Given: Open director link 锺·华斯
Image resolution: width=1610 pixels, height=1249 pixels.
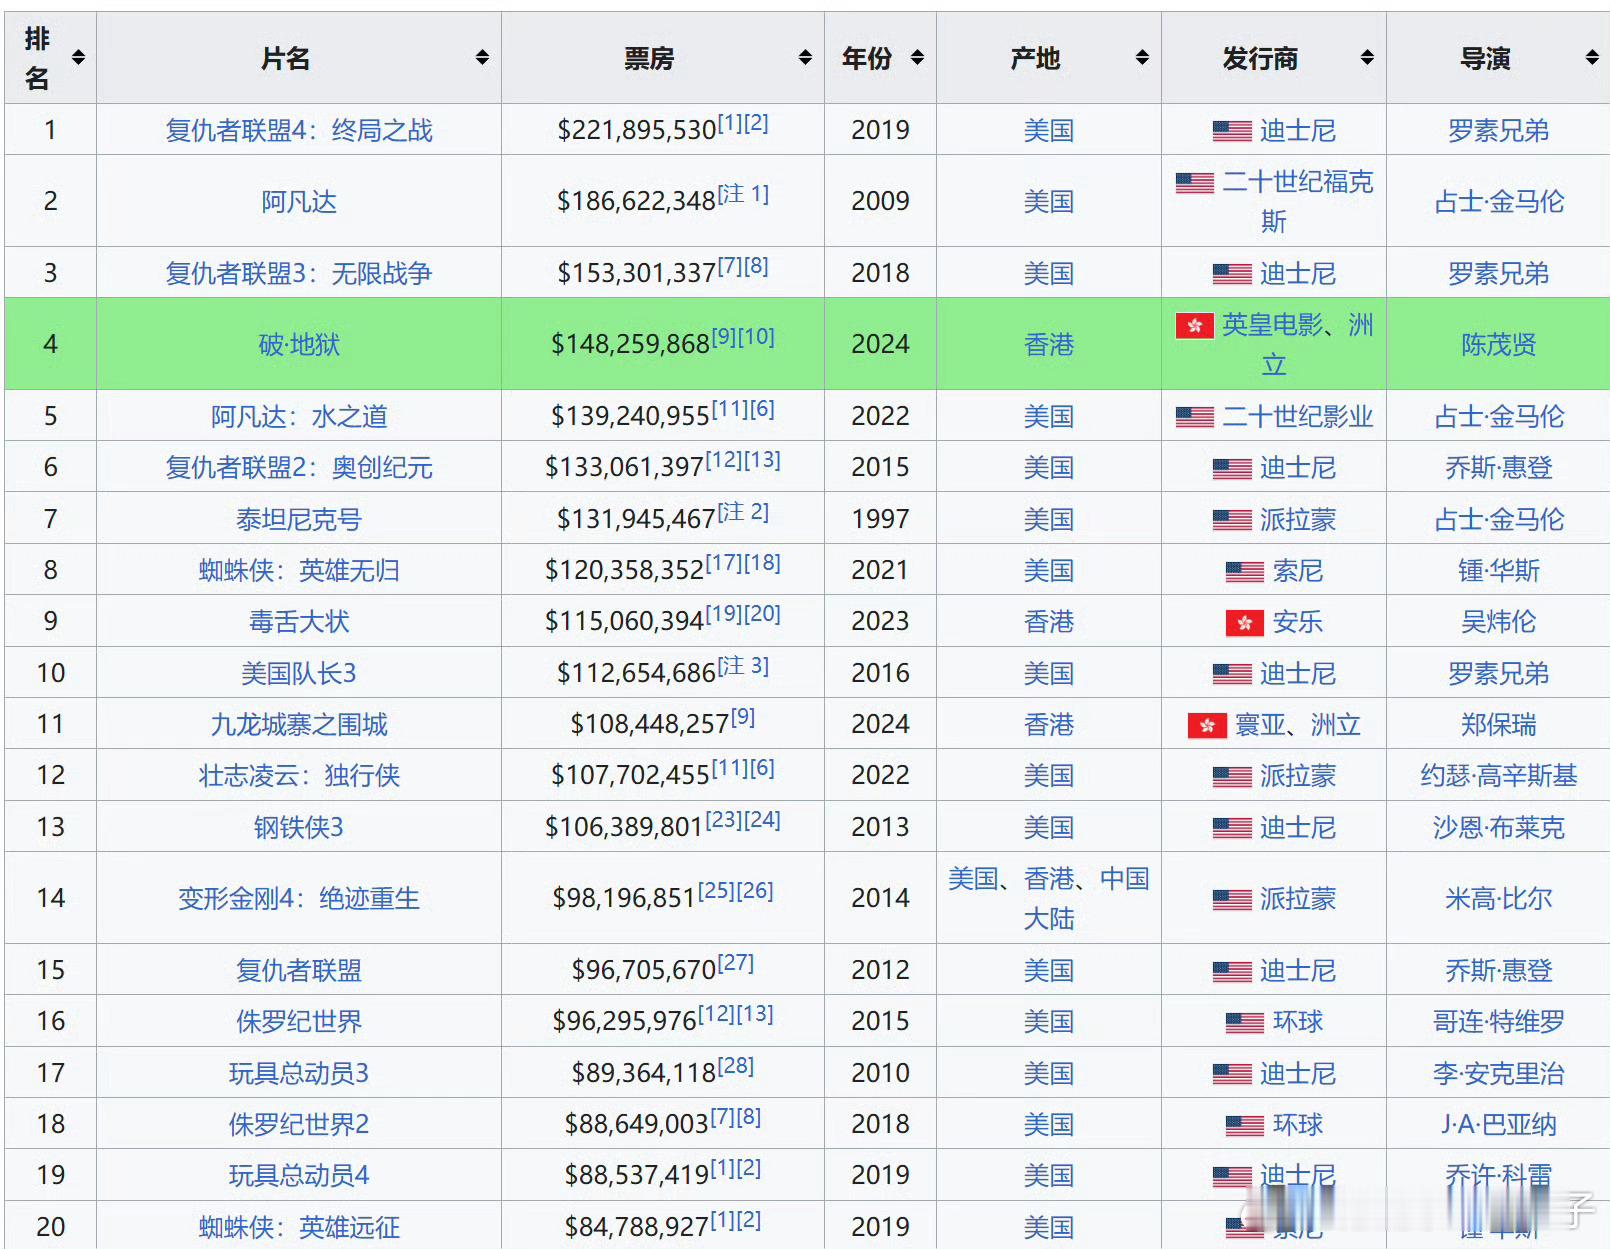Looking at the screenshot, I should pos(1498,570).
